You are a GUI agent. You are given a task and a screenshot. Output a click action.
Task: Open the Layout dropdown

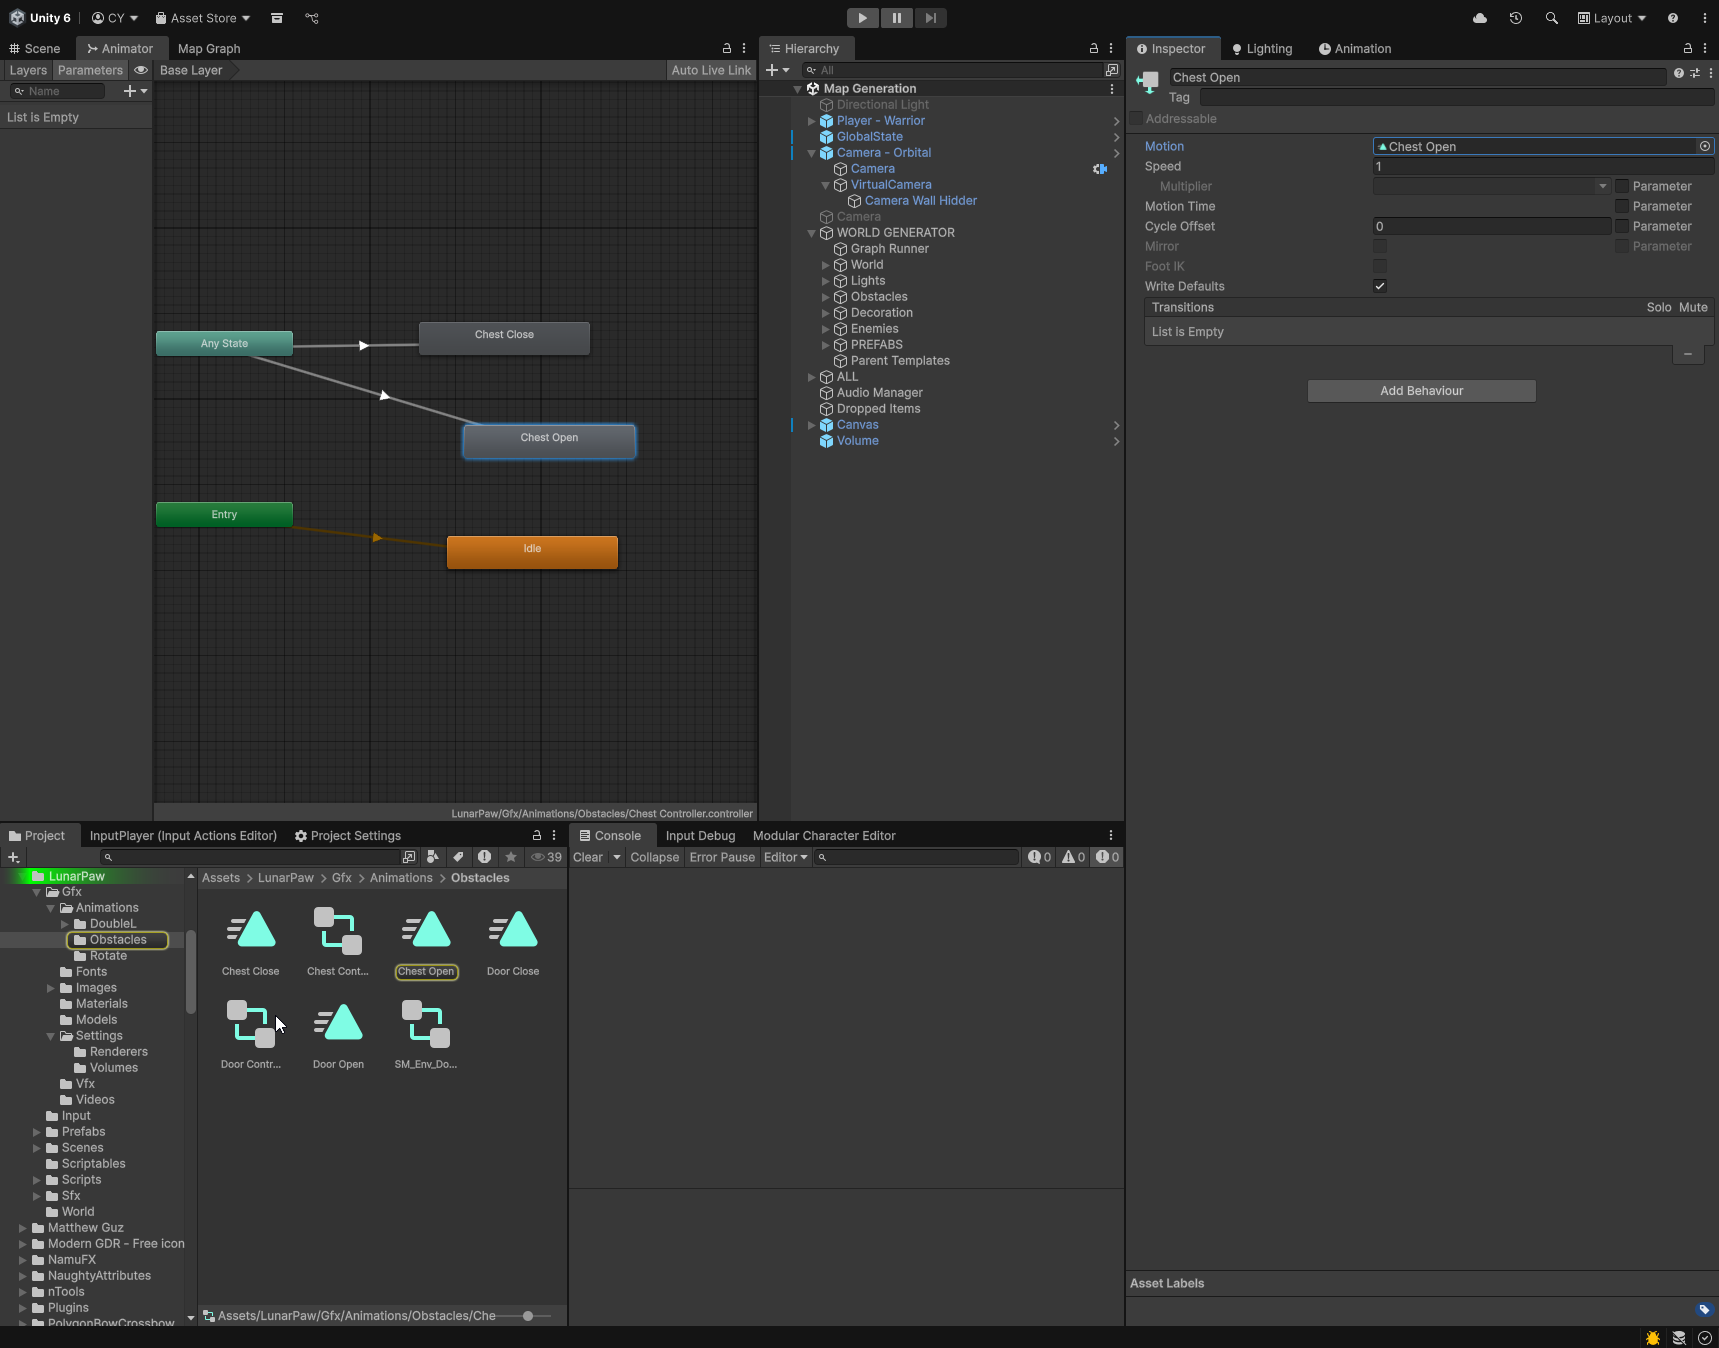click(1611, 18)
